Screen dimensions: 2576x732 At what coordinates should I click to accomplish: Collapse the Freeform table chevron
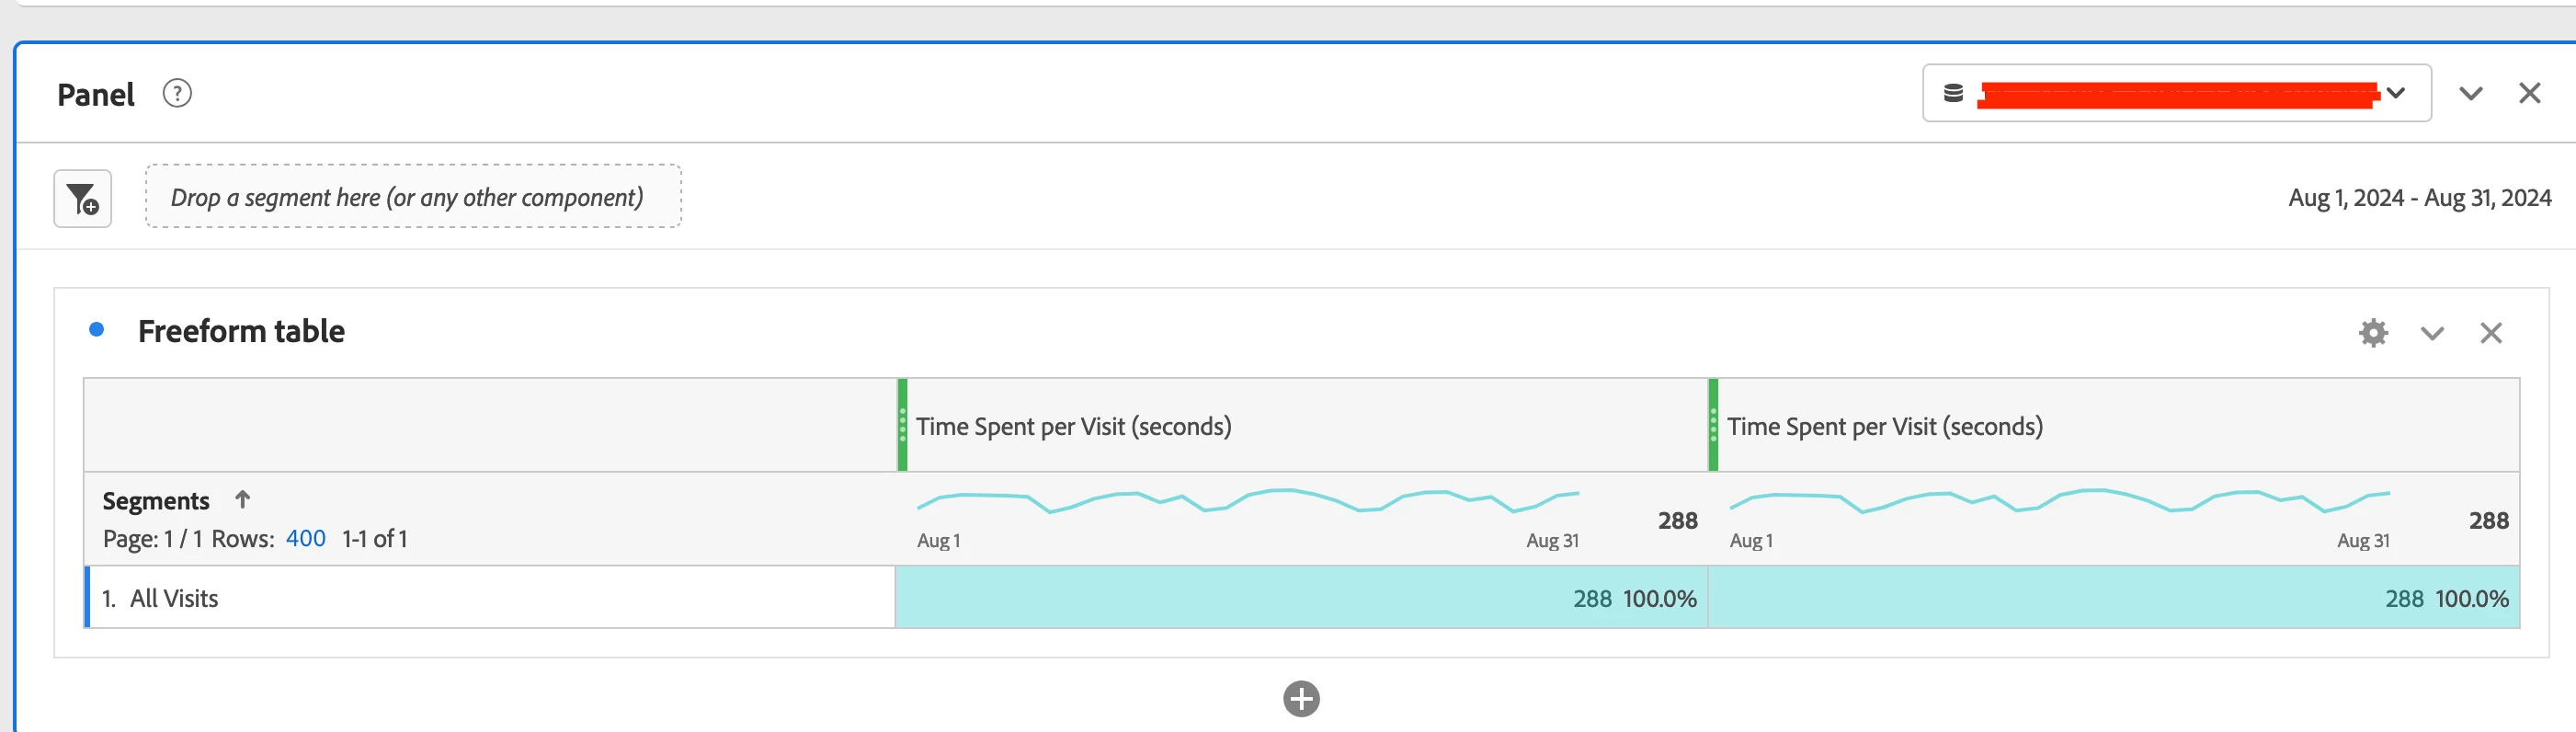[2432, 333]
